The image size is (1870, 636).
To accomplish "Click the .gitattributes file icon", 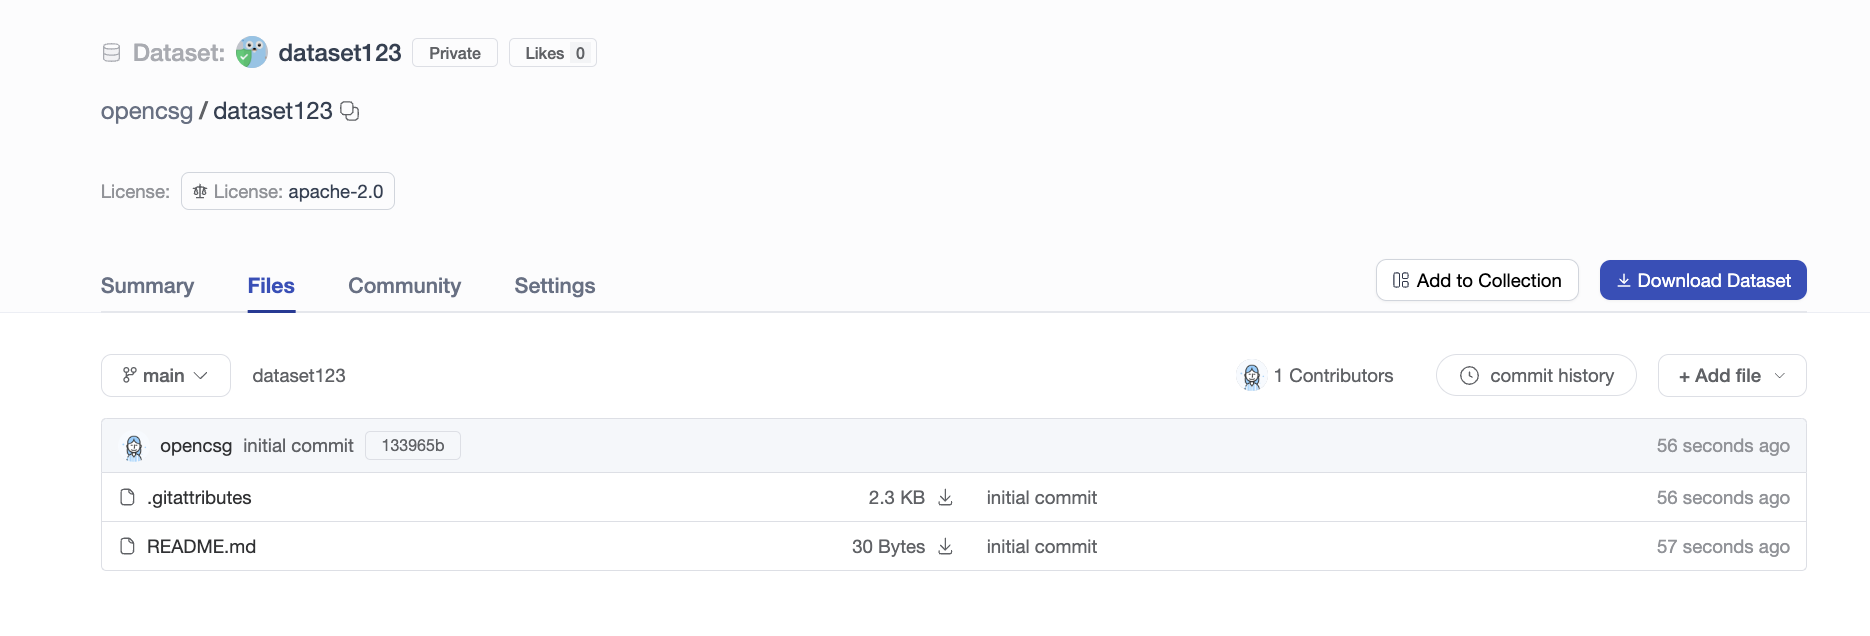I will tap(127, 498).
